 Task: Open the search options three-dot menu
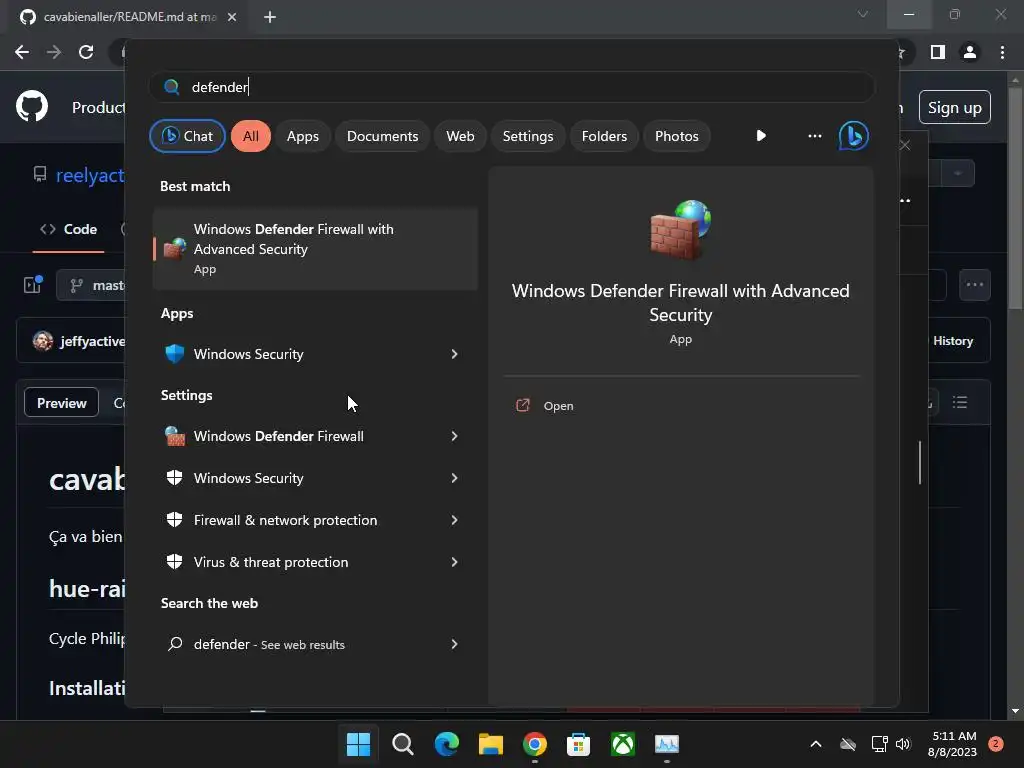tap(814, 136)
